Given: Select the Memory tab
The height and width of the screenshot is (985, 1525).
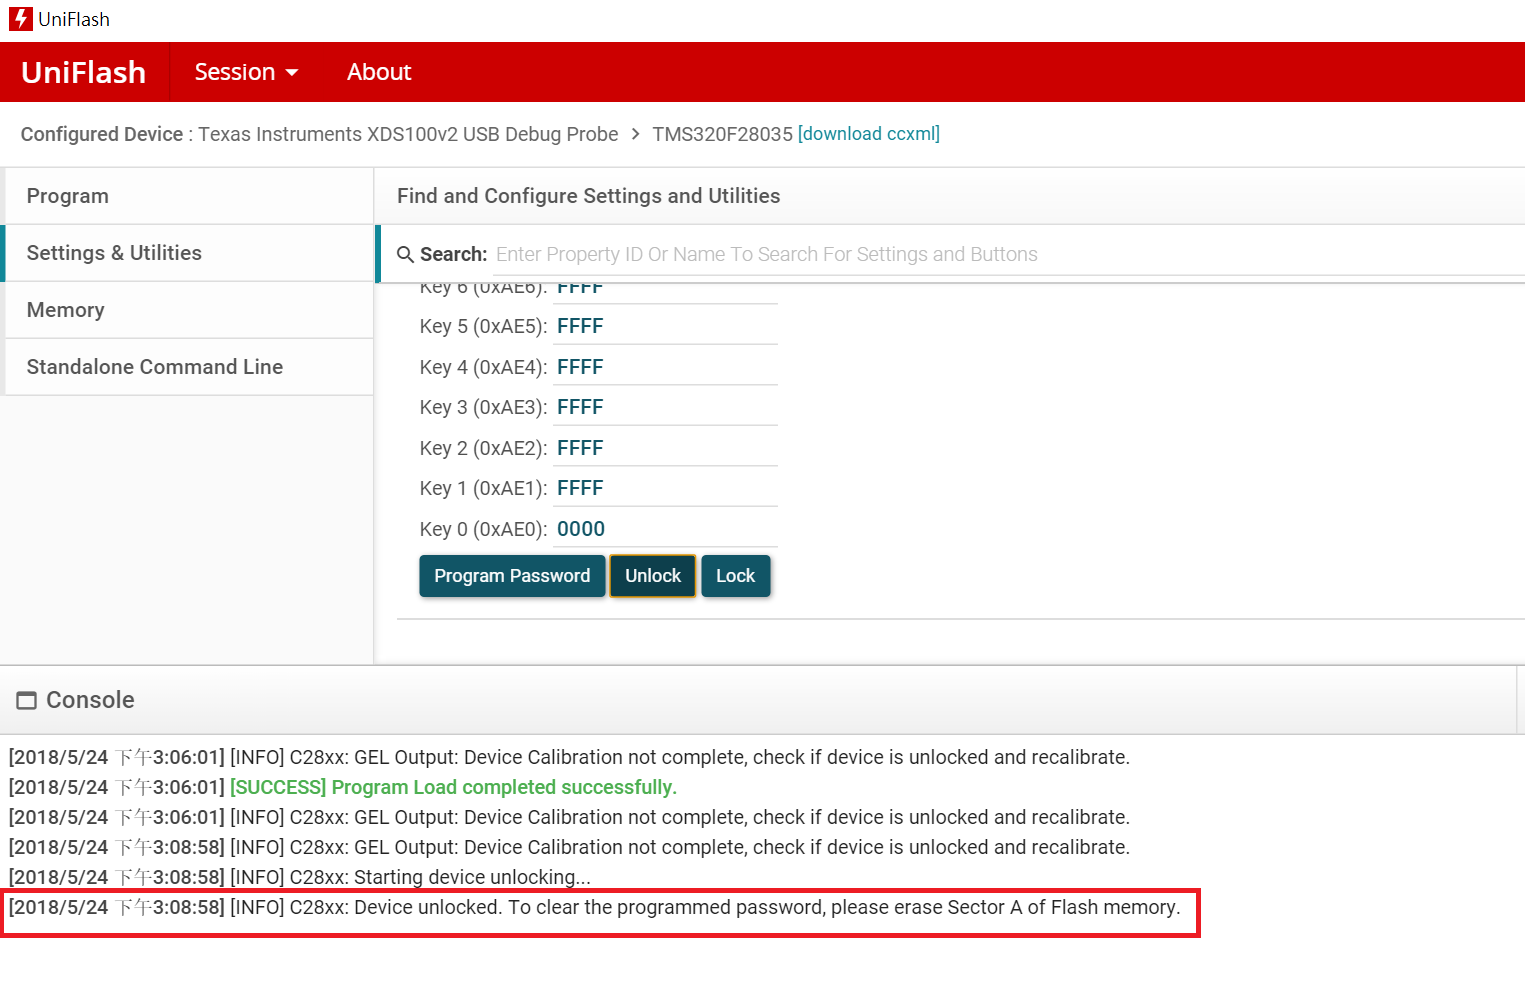Looking at the screenshot, I should 190,310.
